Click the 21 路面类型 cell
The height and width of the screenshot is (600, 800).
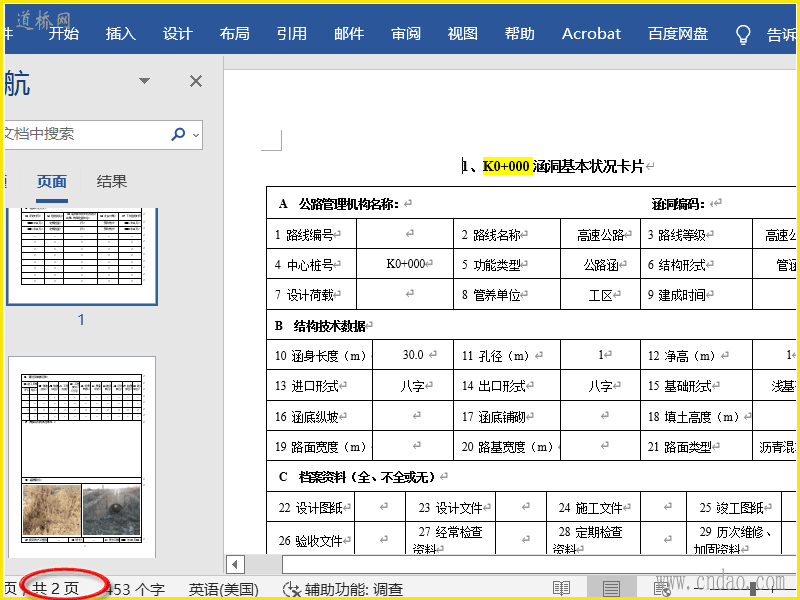(x=696, y=446)
